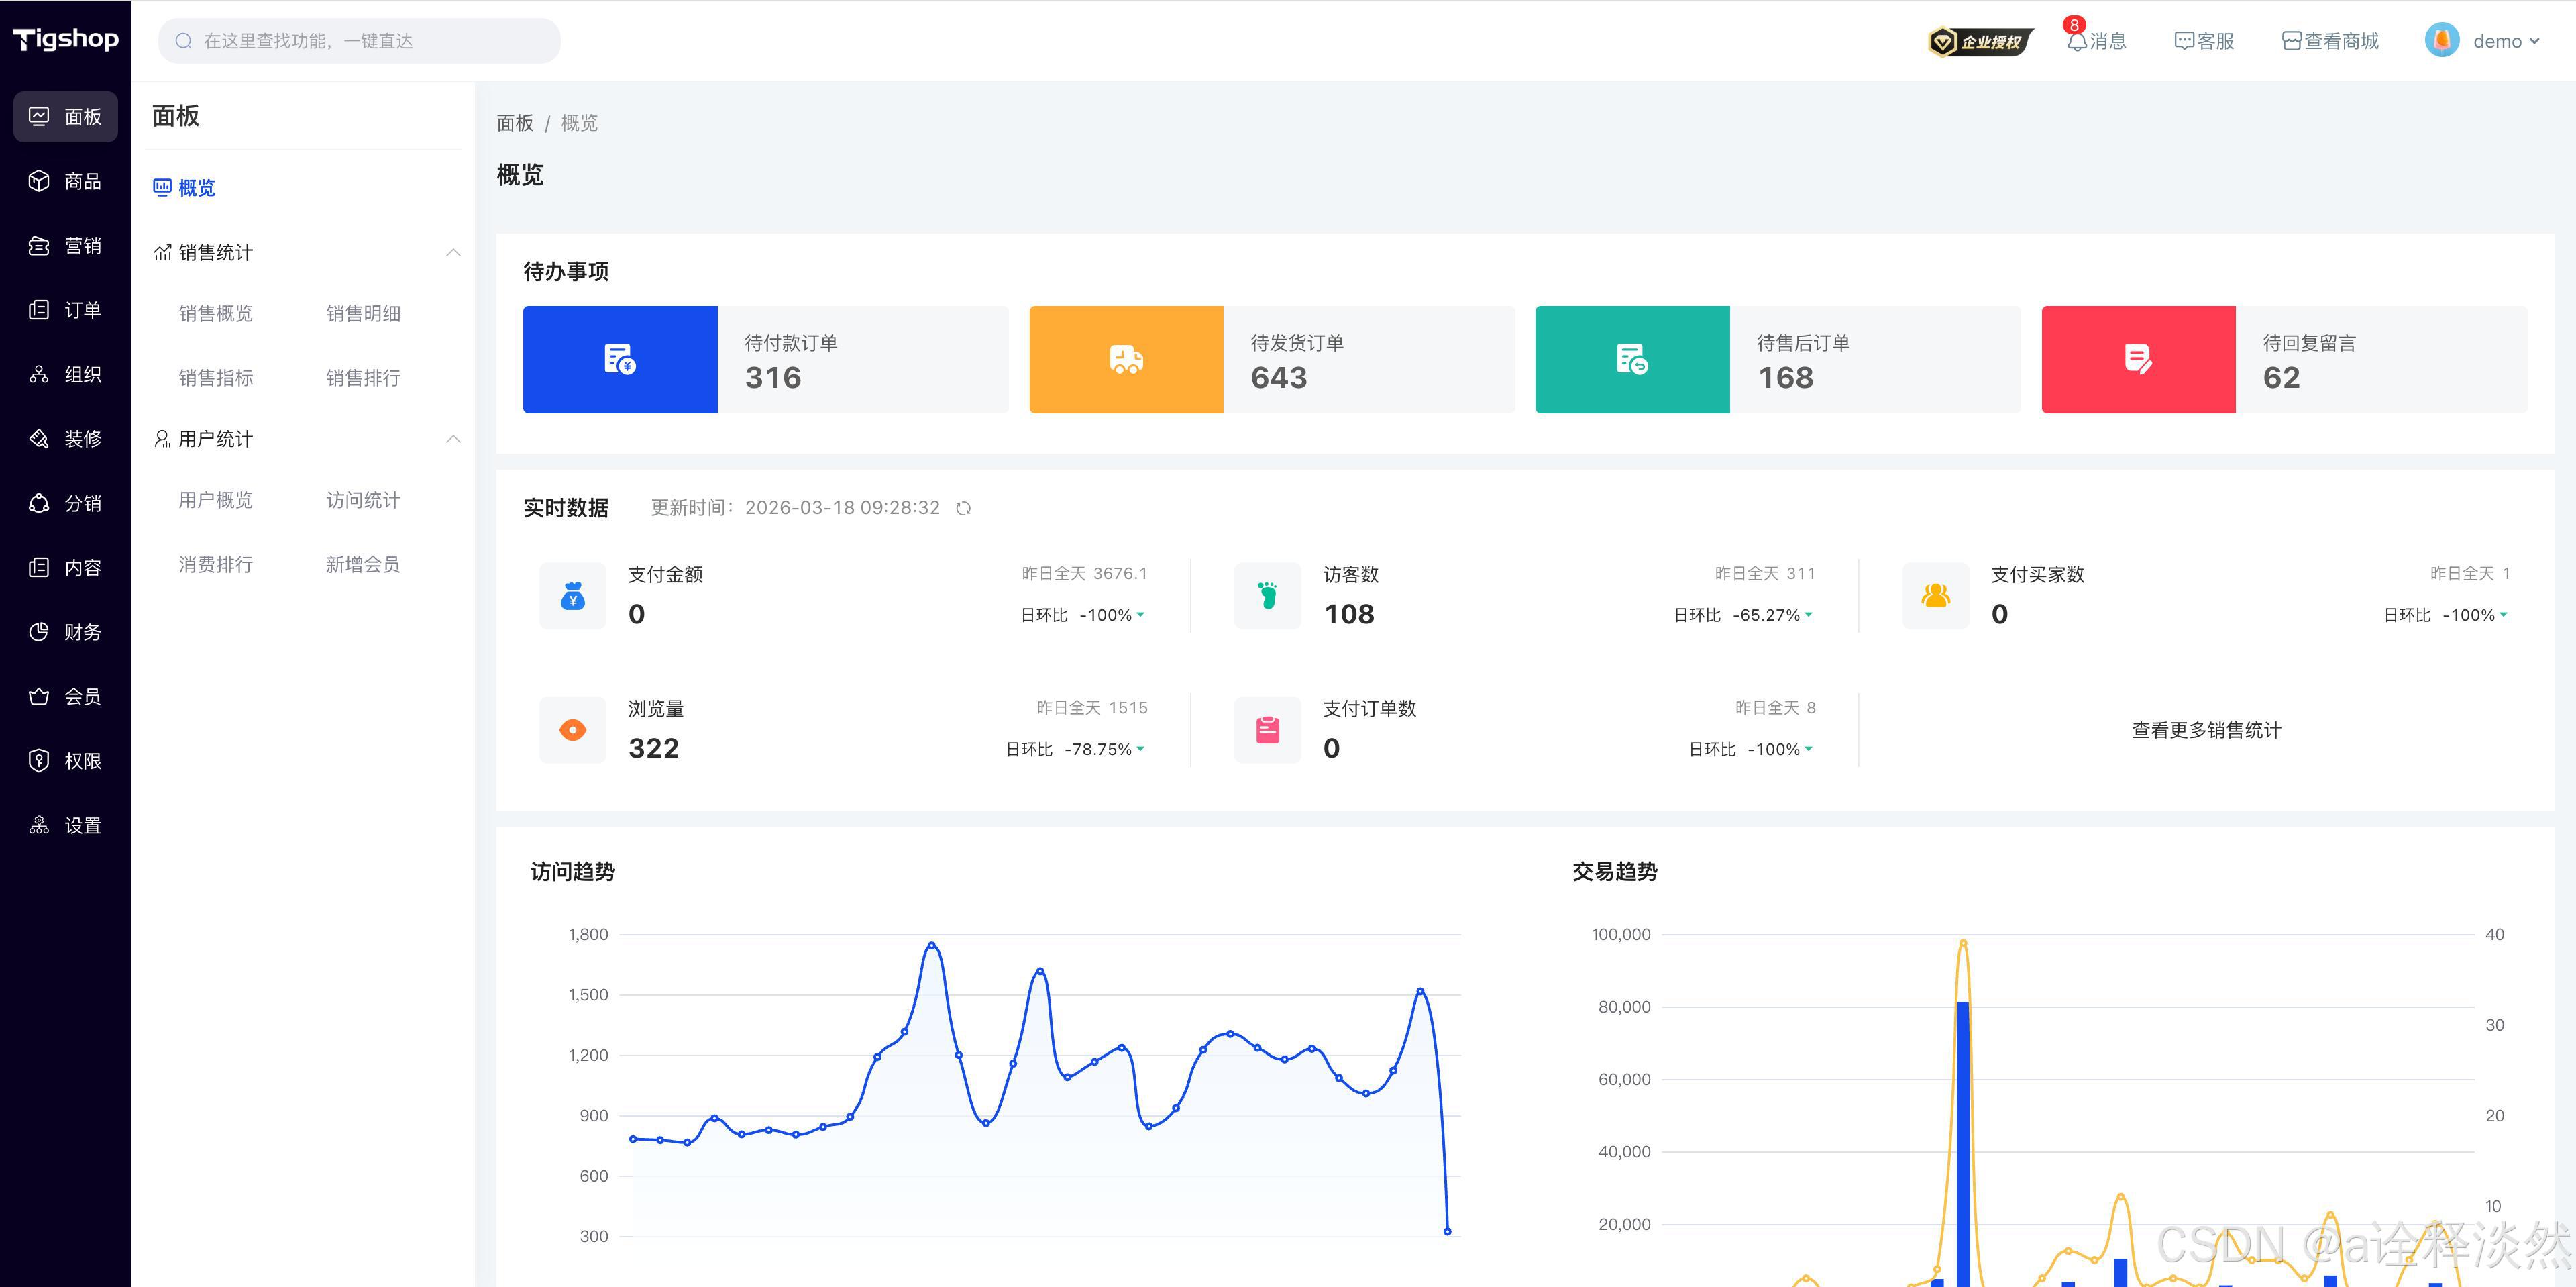Go to 销售明细 submenu link
Viewport: 2576px width, 1287px height.
click(363, 314)
